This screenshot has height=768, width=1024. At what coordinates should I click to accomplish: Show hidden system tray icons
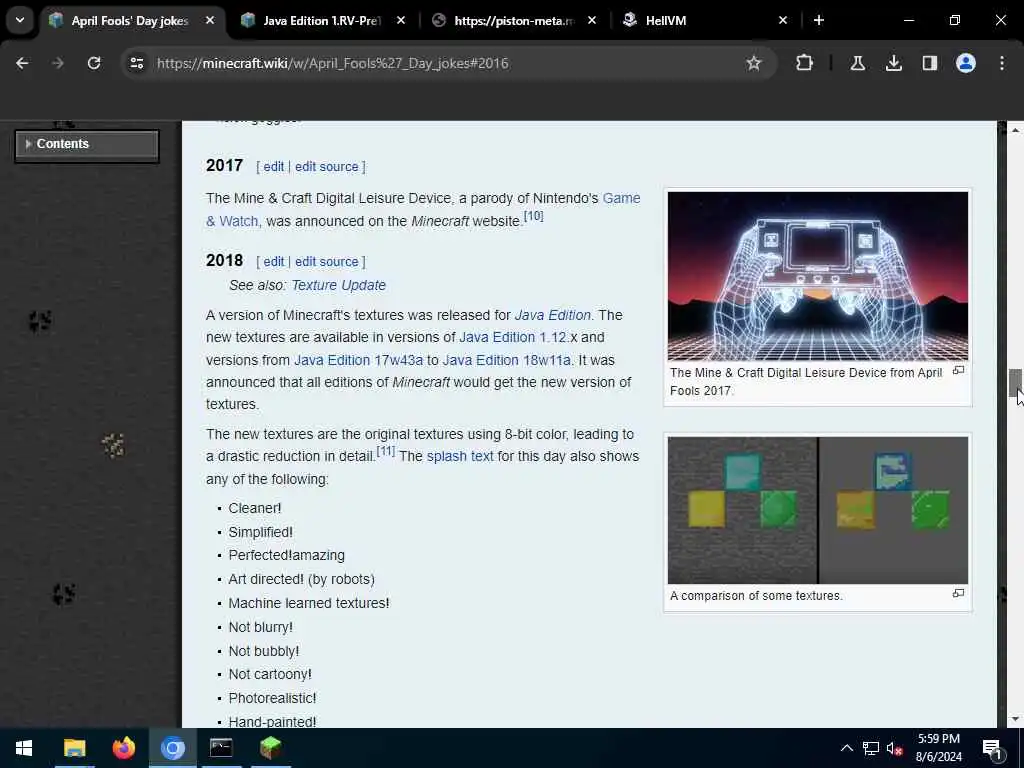tap(846, 748)
